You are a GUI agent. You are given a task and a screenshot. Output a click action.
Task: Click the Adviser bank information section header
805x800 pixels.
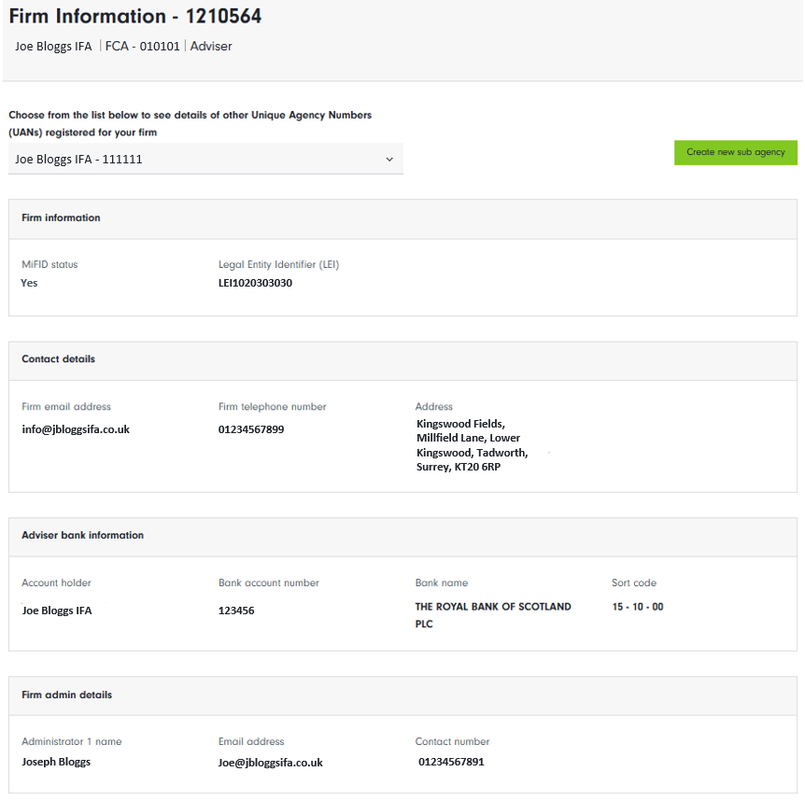click(83, 535)
